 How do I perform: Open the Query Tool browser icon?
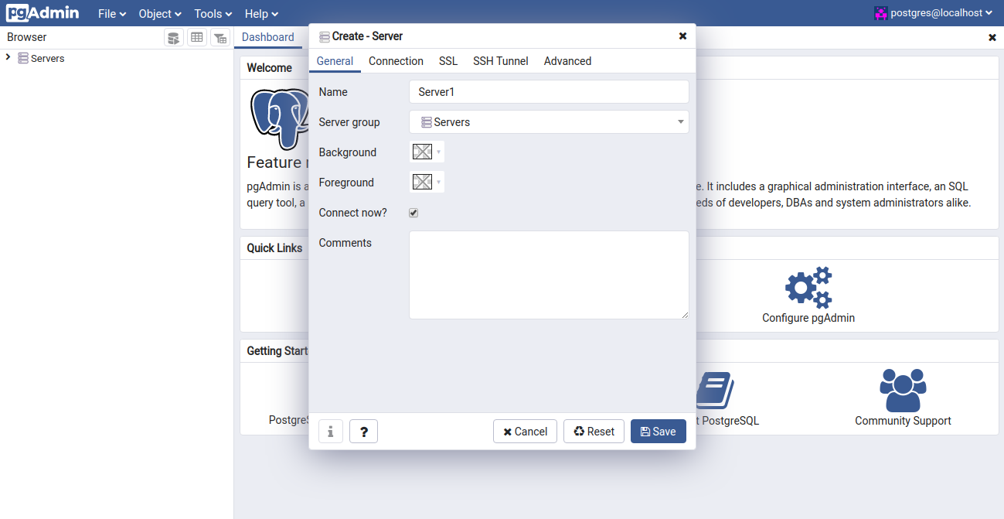[x=174, y=38]
